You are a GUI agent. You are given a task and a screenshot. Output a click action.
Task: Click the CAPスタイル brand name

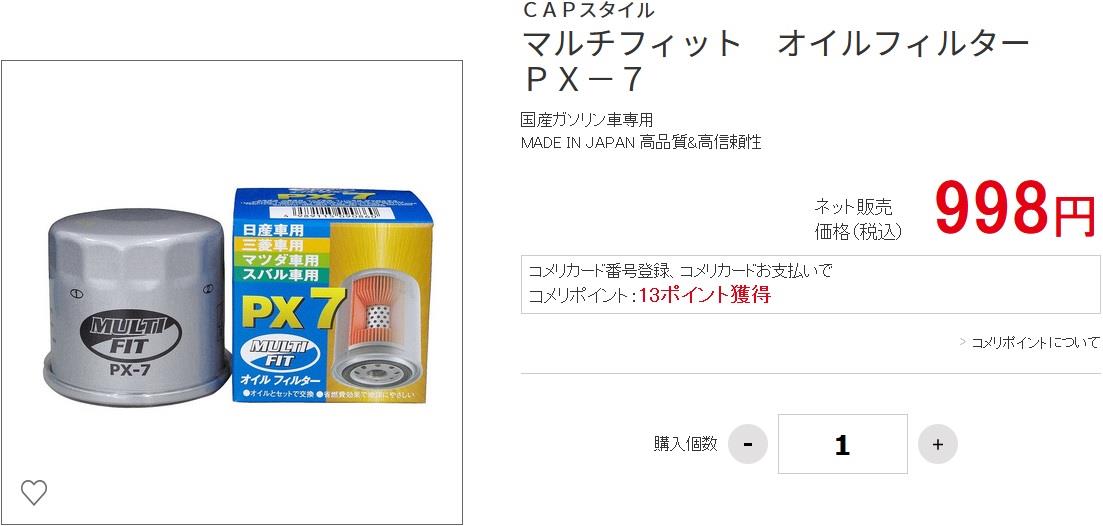(588, 10)
